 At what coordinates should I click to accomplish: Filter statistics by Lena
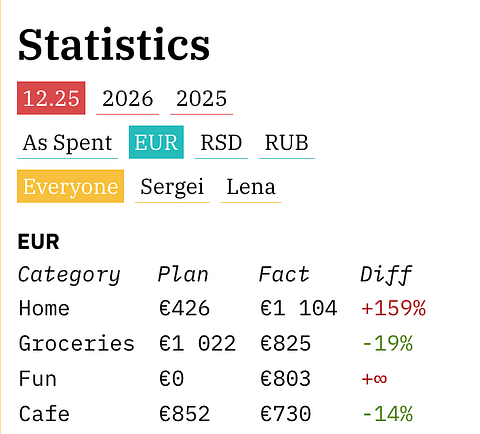pos(251,186)
